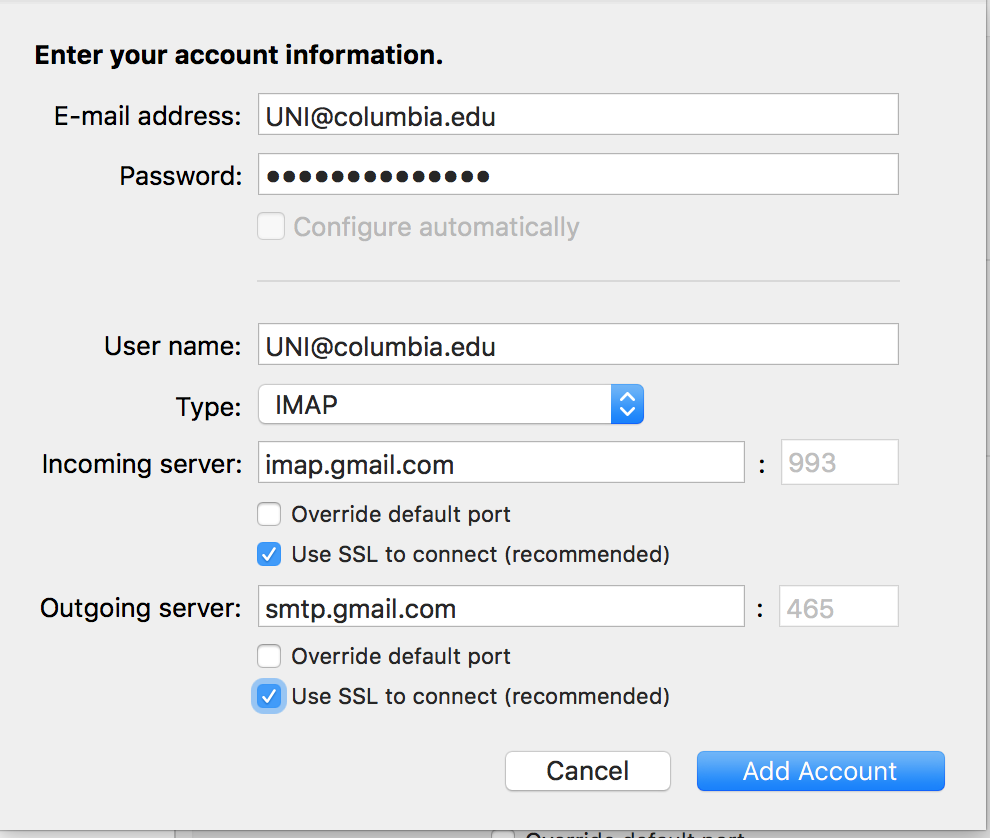Click the Cancel button
990x838 pixels.
[588, 771]
